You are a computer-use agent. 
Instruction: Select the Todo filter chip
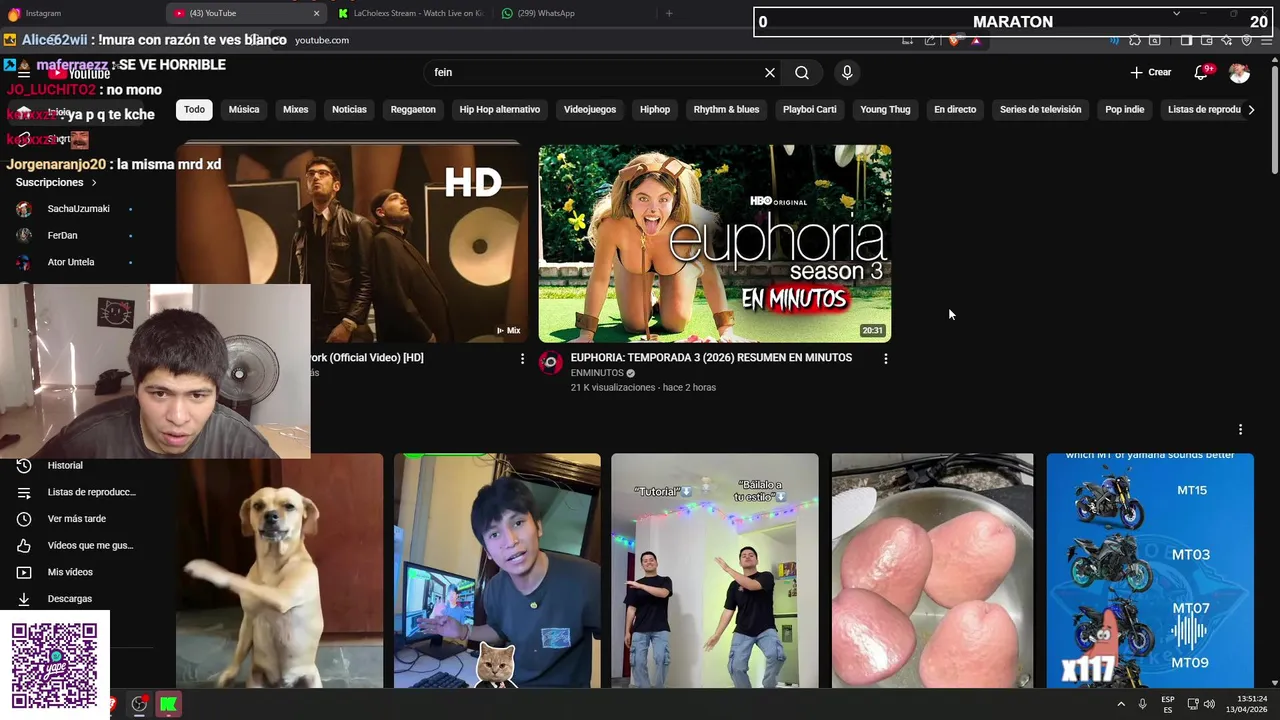pos(194,109)
